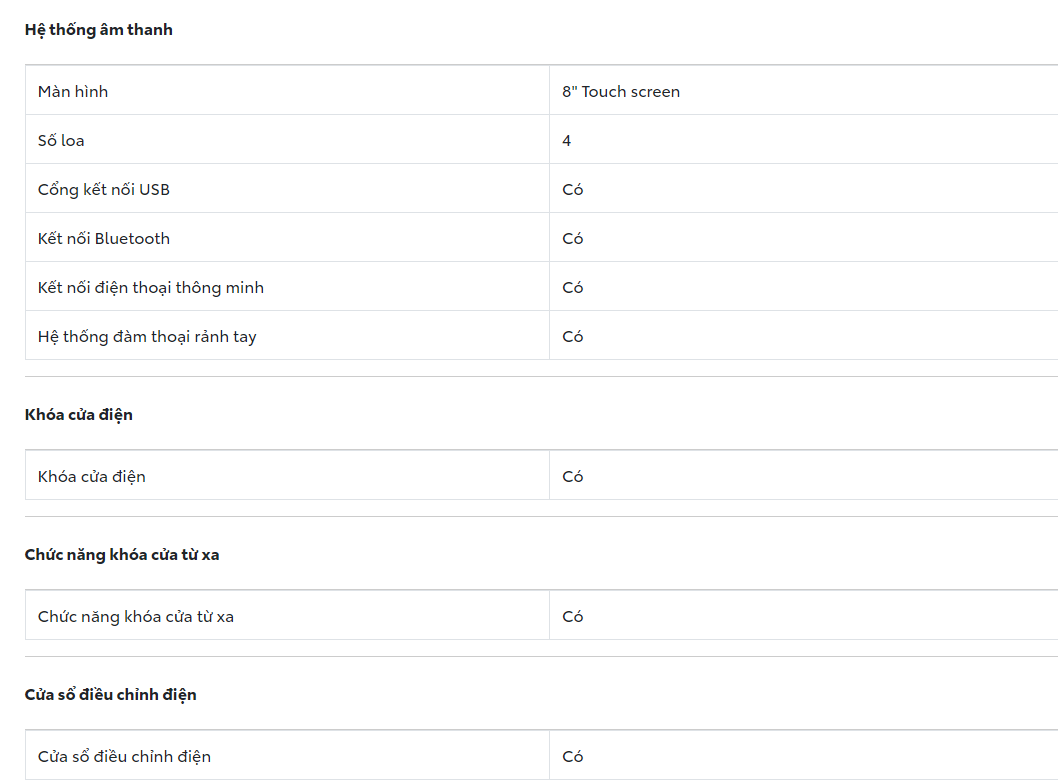This screenshot has width=1058, height=780.
Task: Click bold "Chức năng khóa cửa từ xa" heading
Action: pos(122,555)
